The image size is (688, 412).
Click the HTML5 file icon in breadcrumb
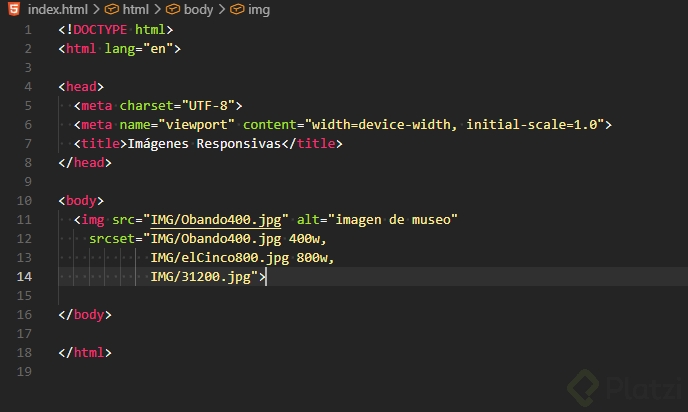pyautogui.click(x=14, y=9)
